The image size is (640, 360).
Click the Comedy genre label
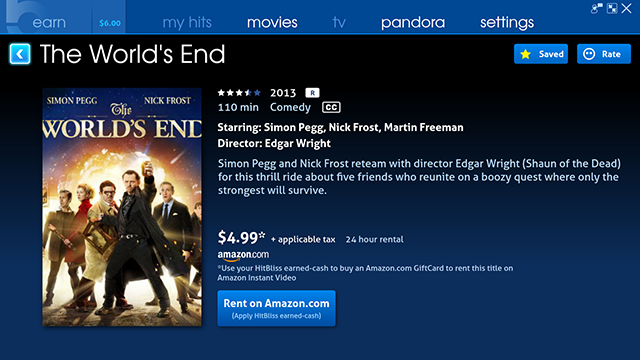pyautogui.click(x=290, y=107)
